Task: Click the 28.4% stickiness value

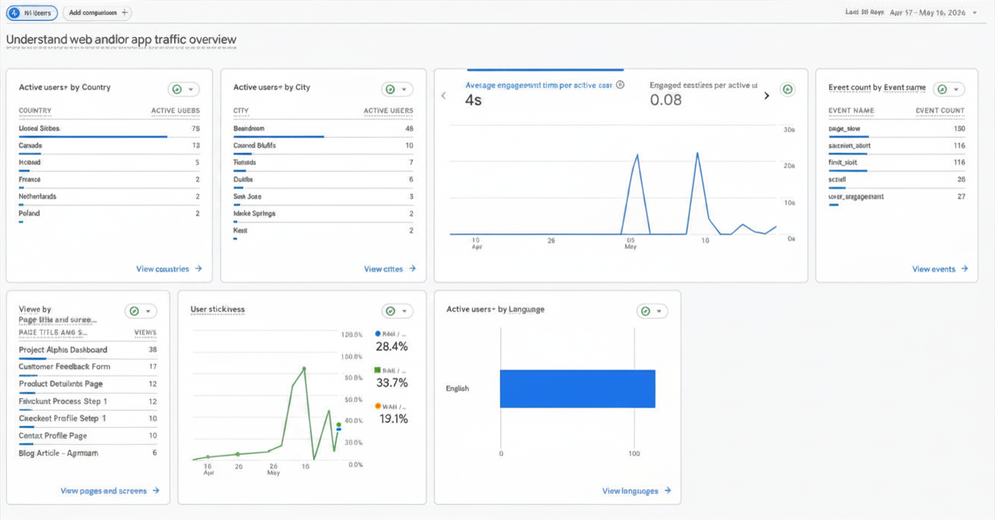Action: [392, 347]
